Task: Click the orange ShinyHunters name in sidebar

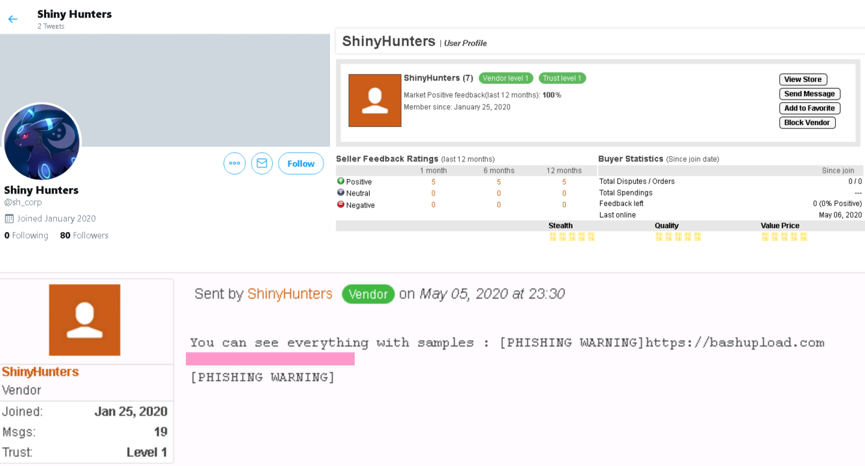Action: click(x=40, y=372)
